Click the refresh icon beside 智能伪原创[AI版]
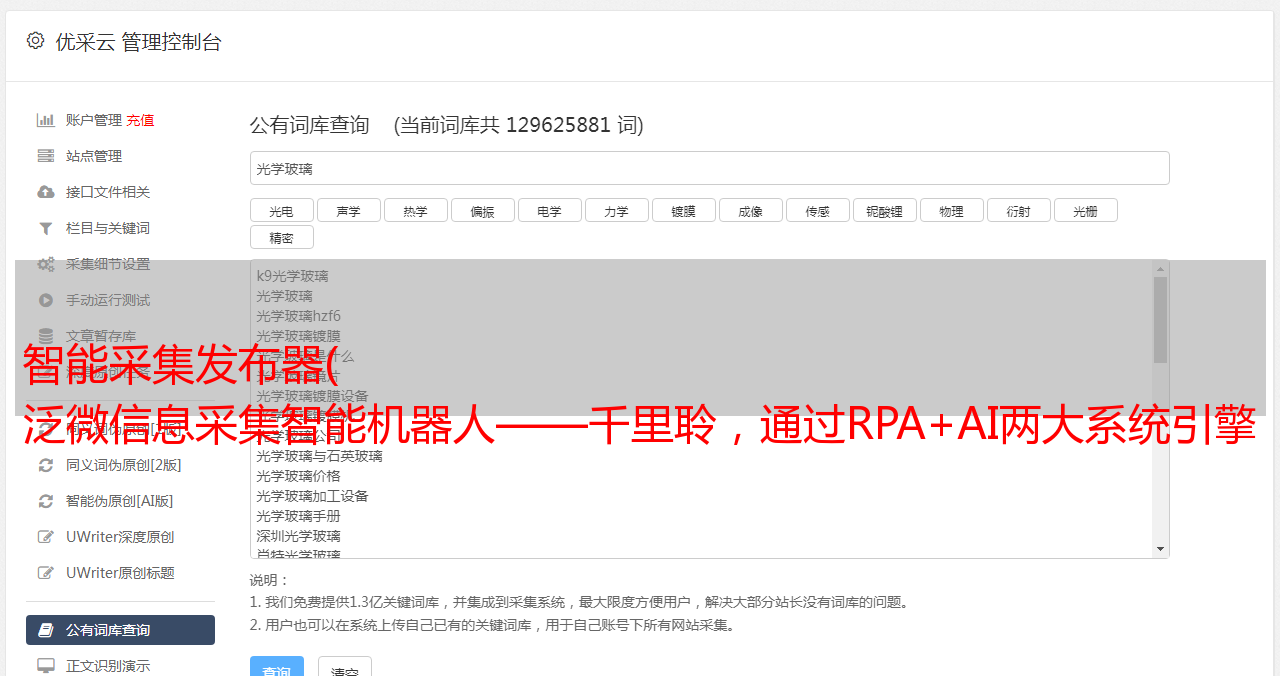Screen dimensions: 1280x676 (x=45, y=501)
